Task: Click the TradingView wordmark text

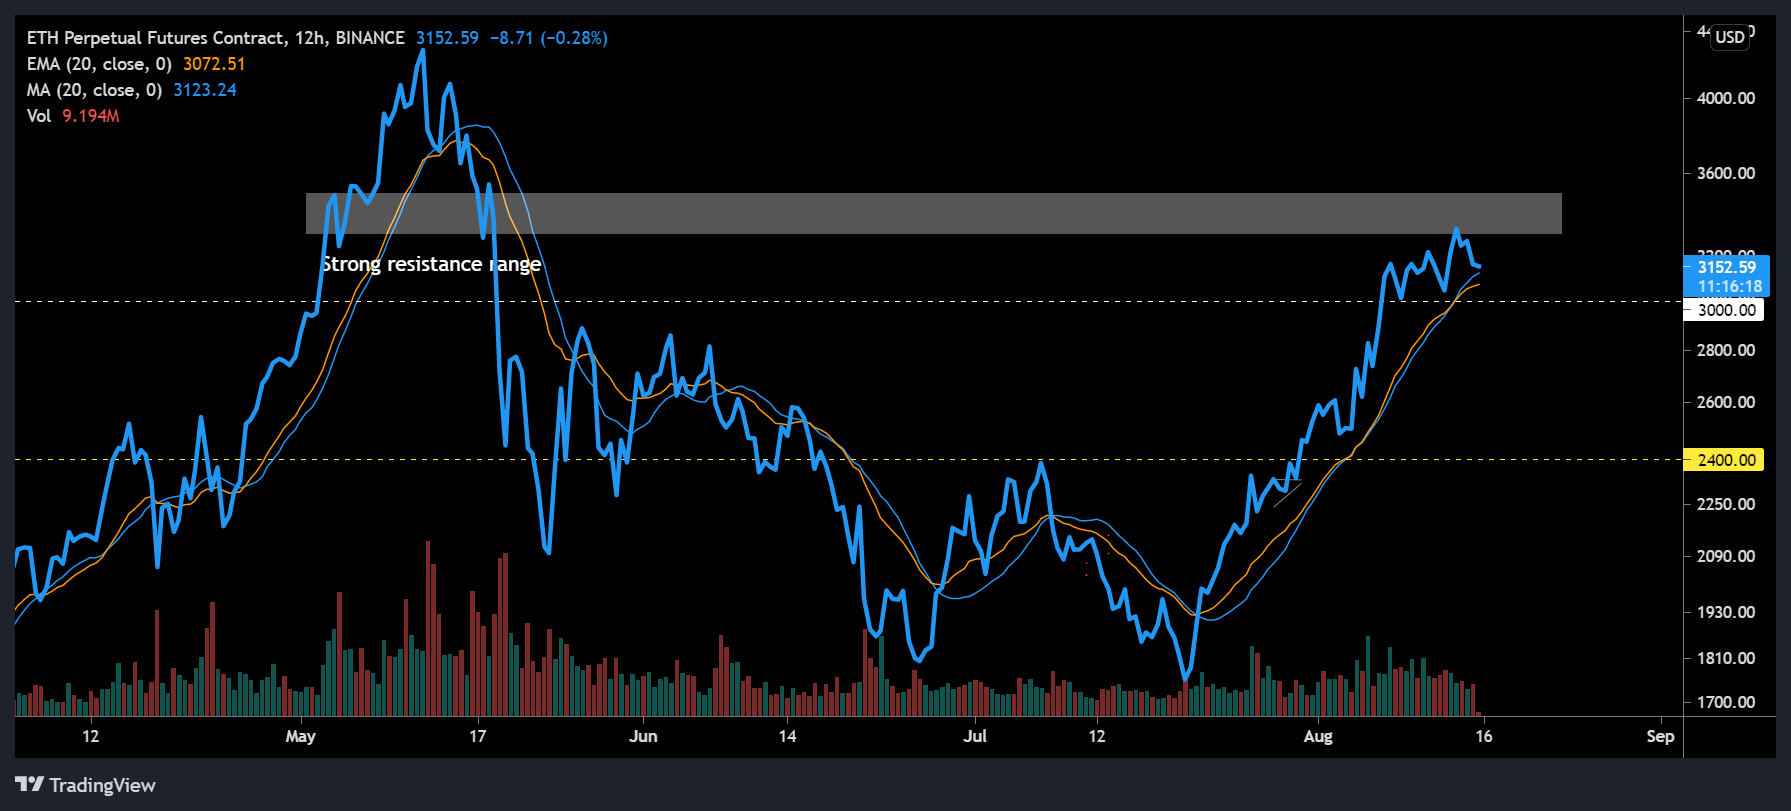Action: pos(102,785)
